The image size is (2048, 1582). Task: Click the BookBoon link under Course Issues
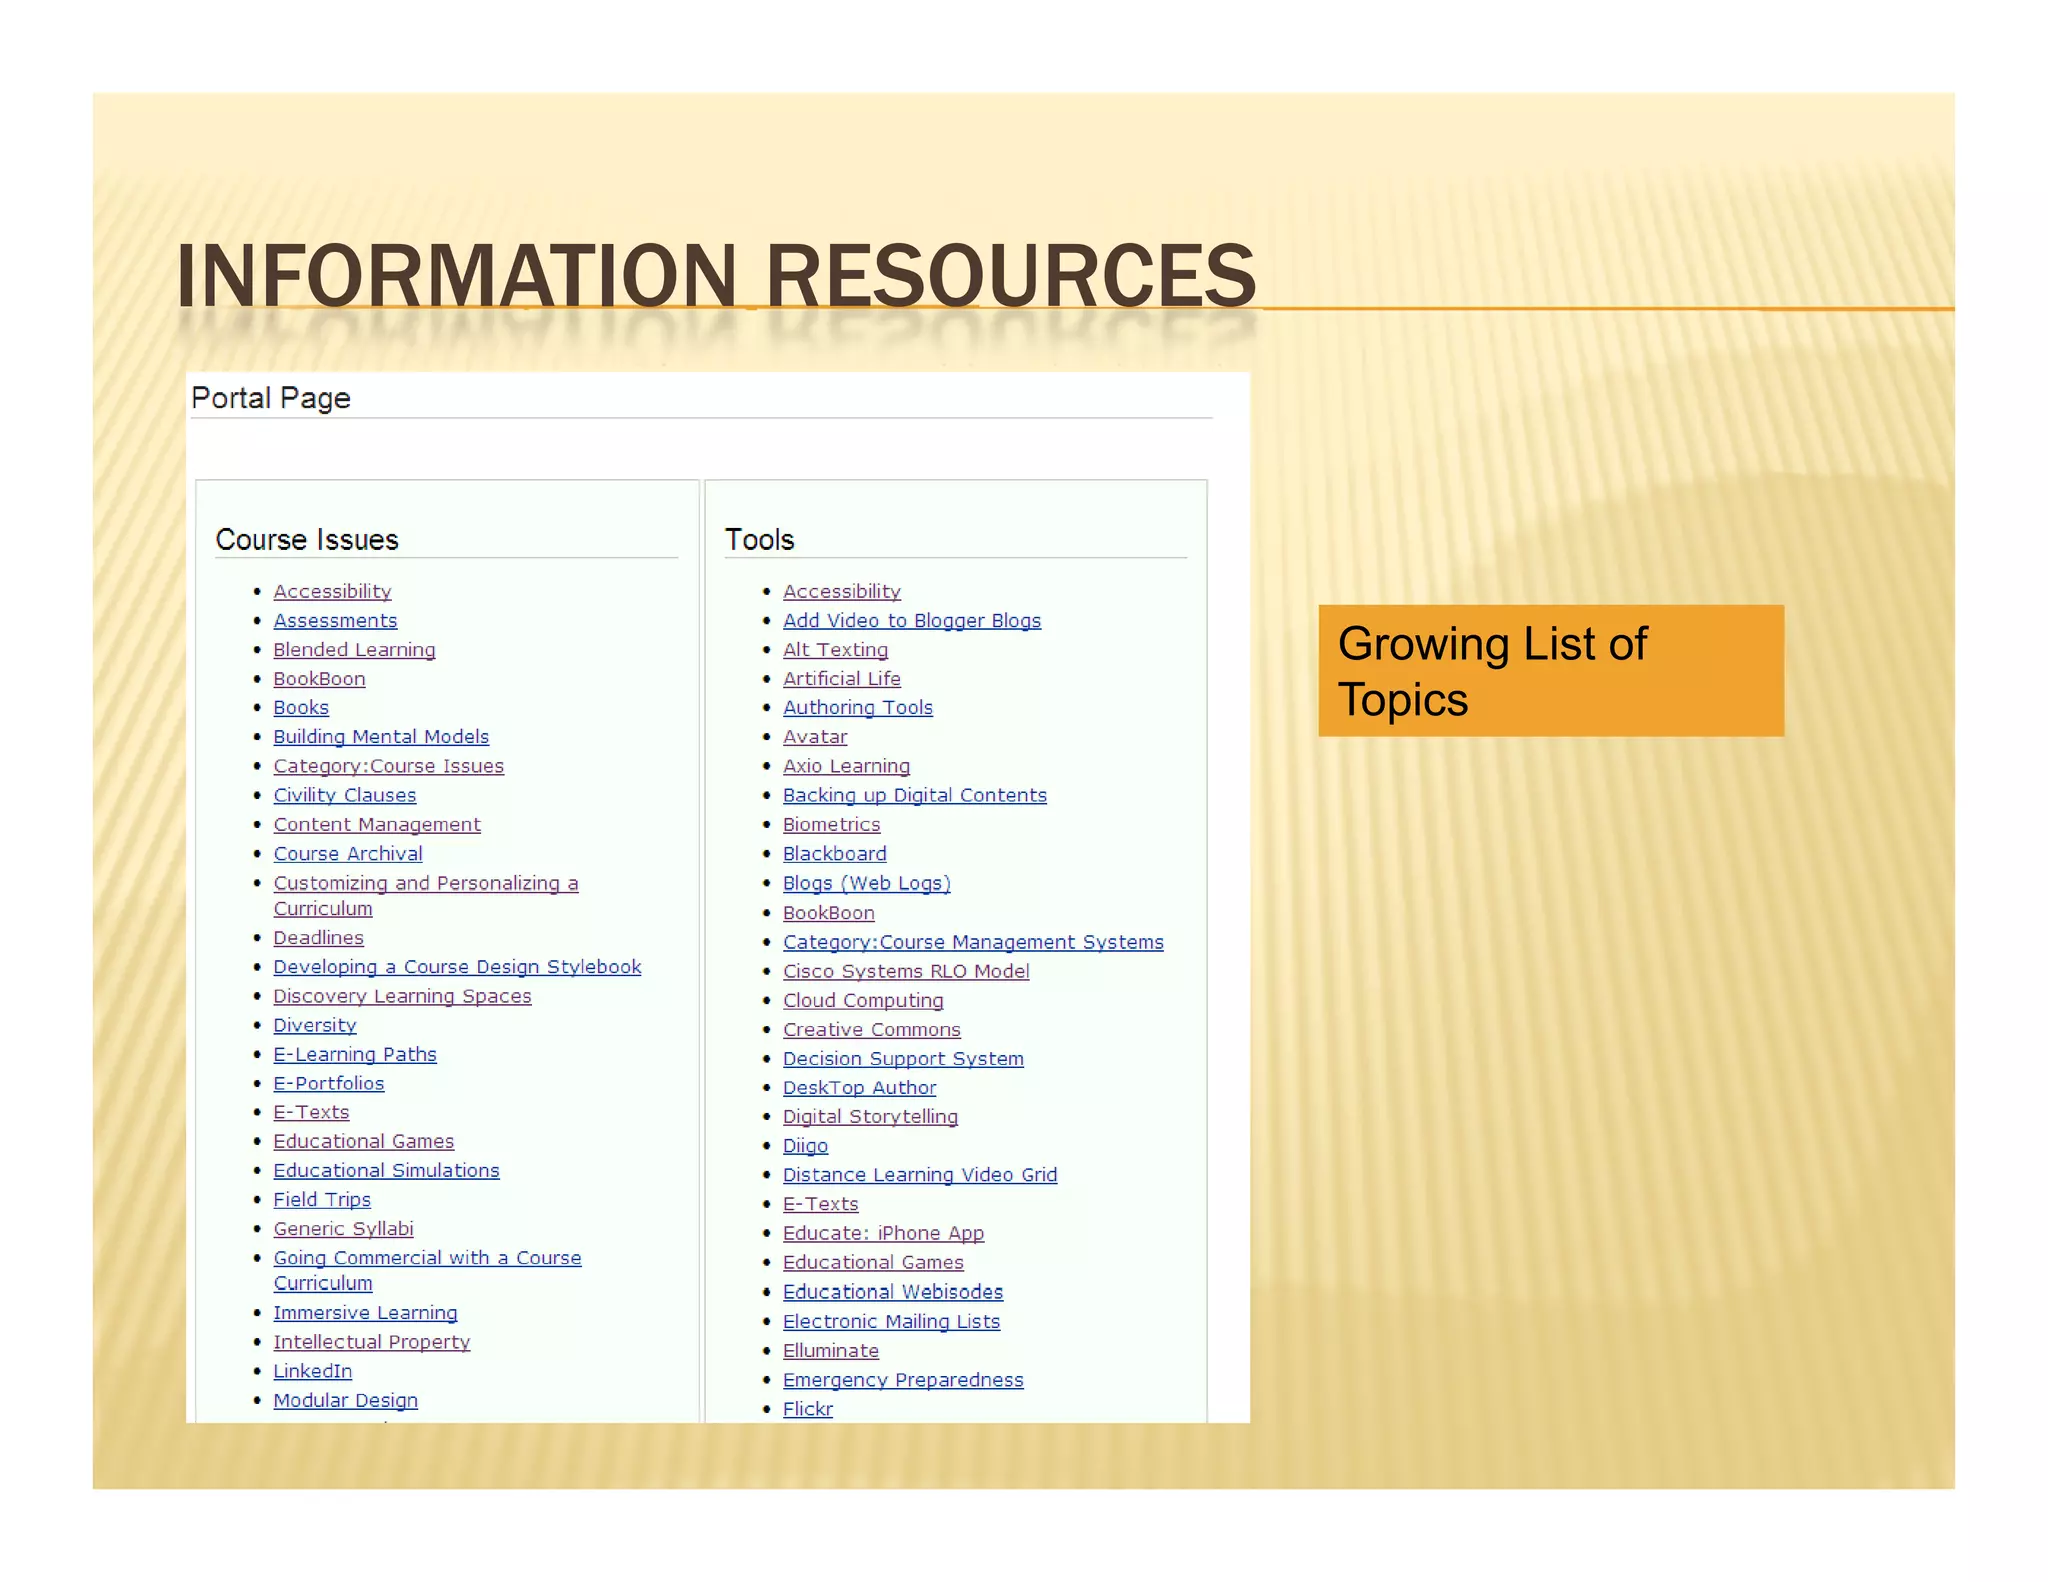tap(319, 679)
